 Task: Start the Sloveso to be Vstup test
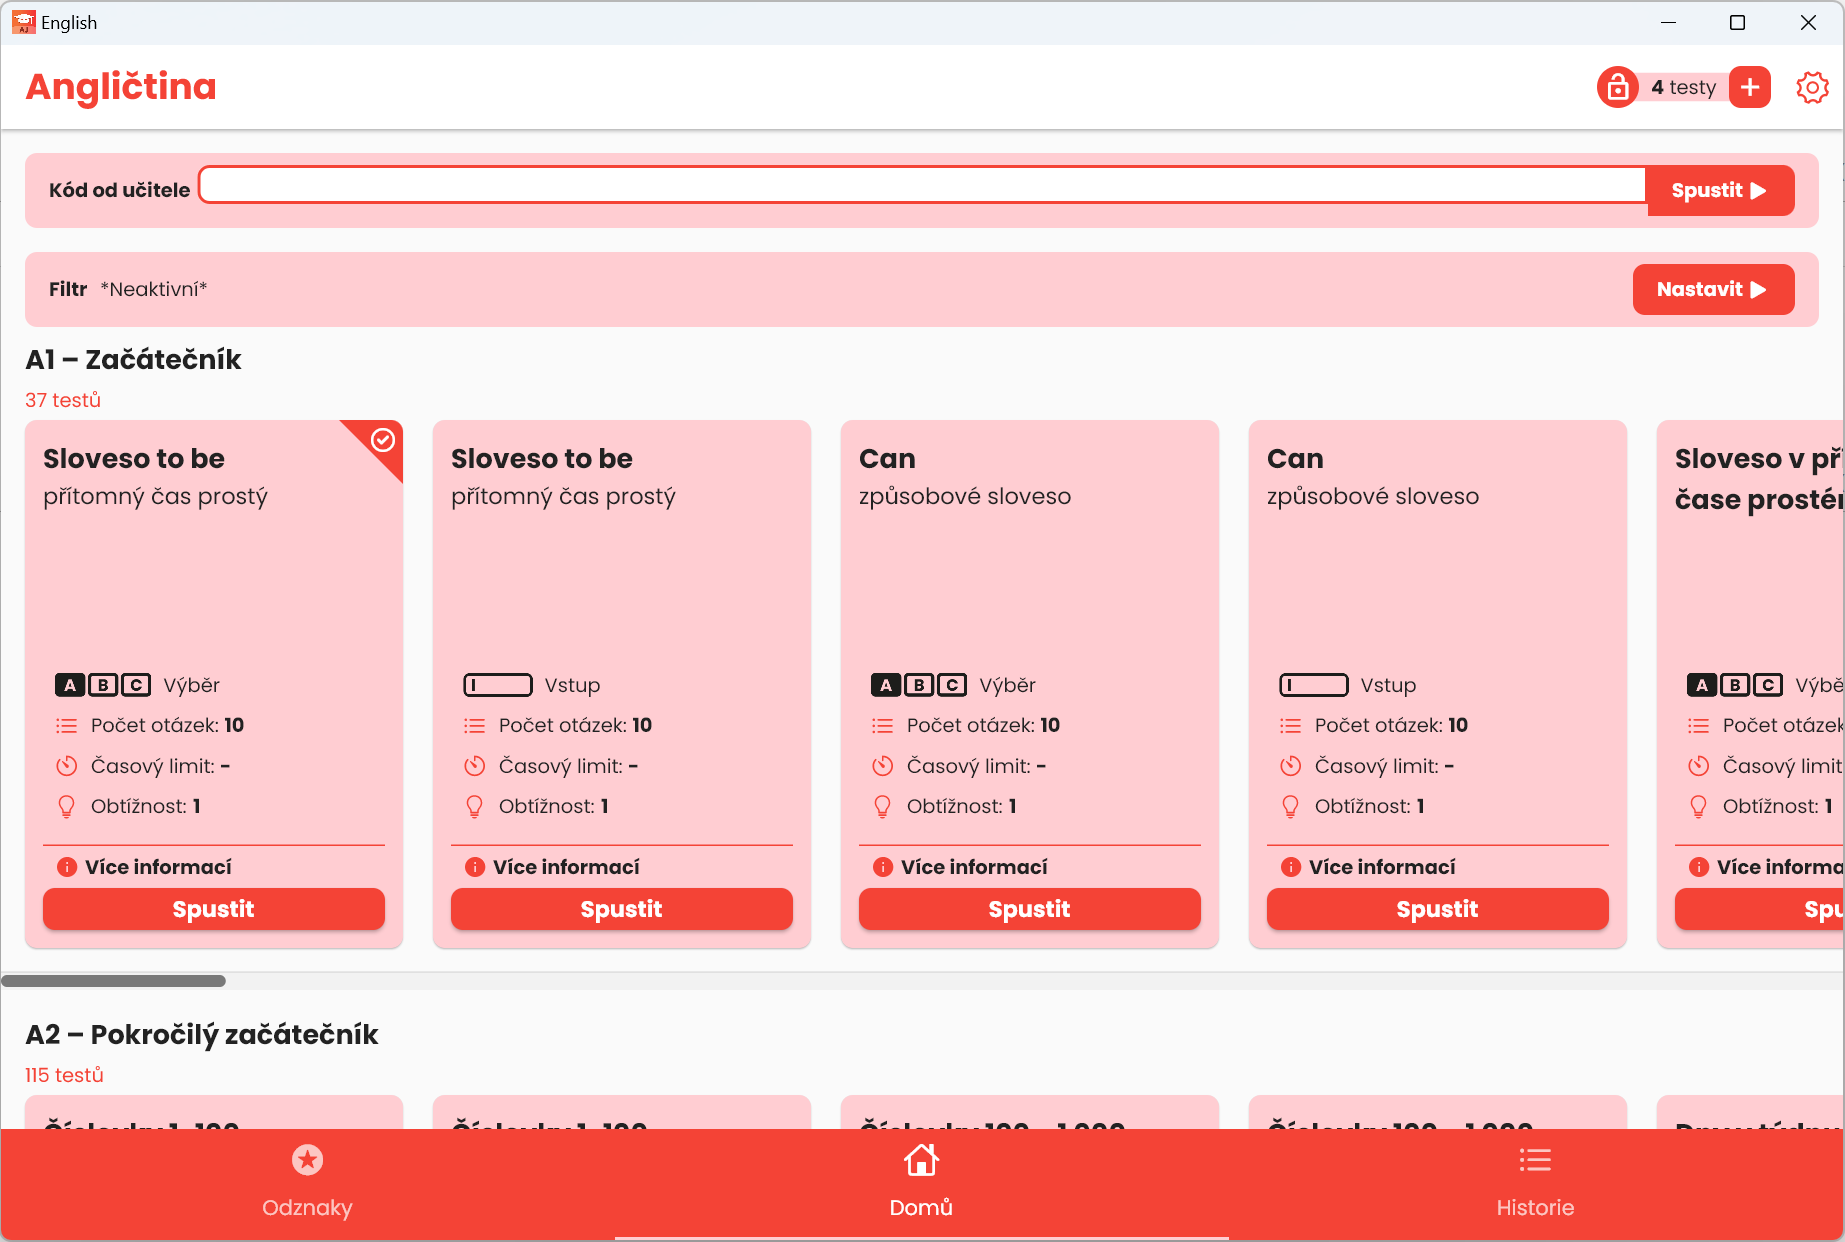[x=622, y=909]
